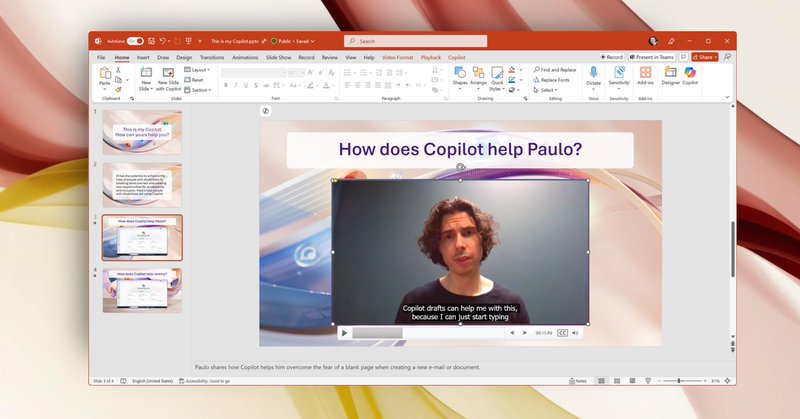The width and height of the screenshot is (800, 419).
Task: Click the Reset slide button
Action: 194,80
